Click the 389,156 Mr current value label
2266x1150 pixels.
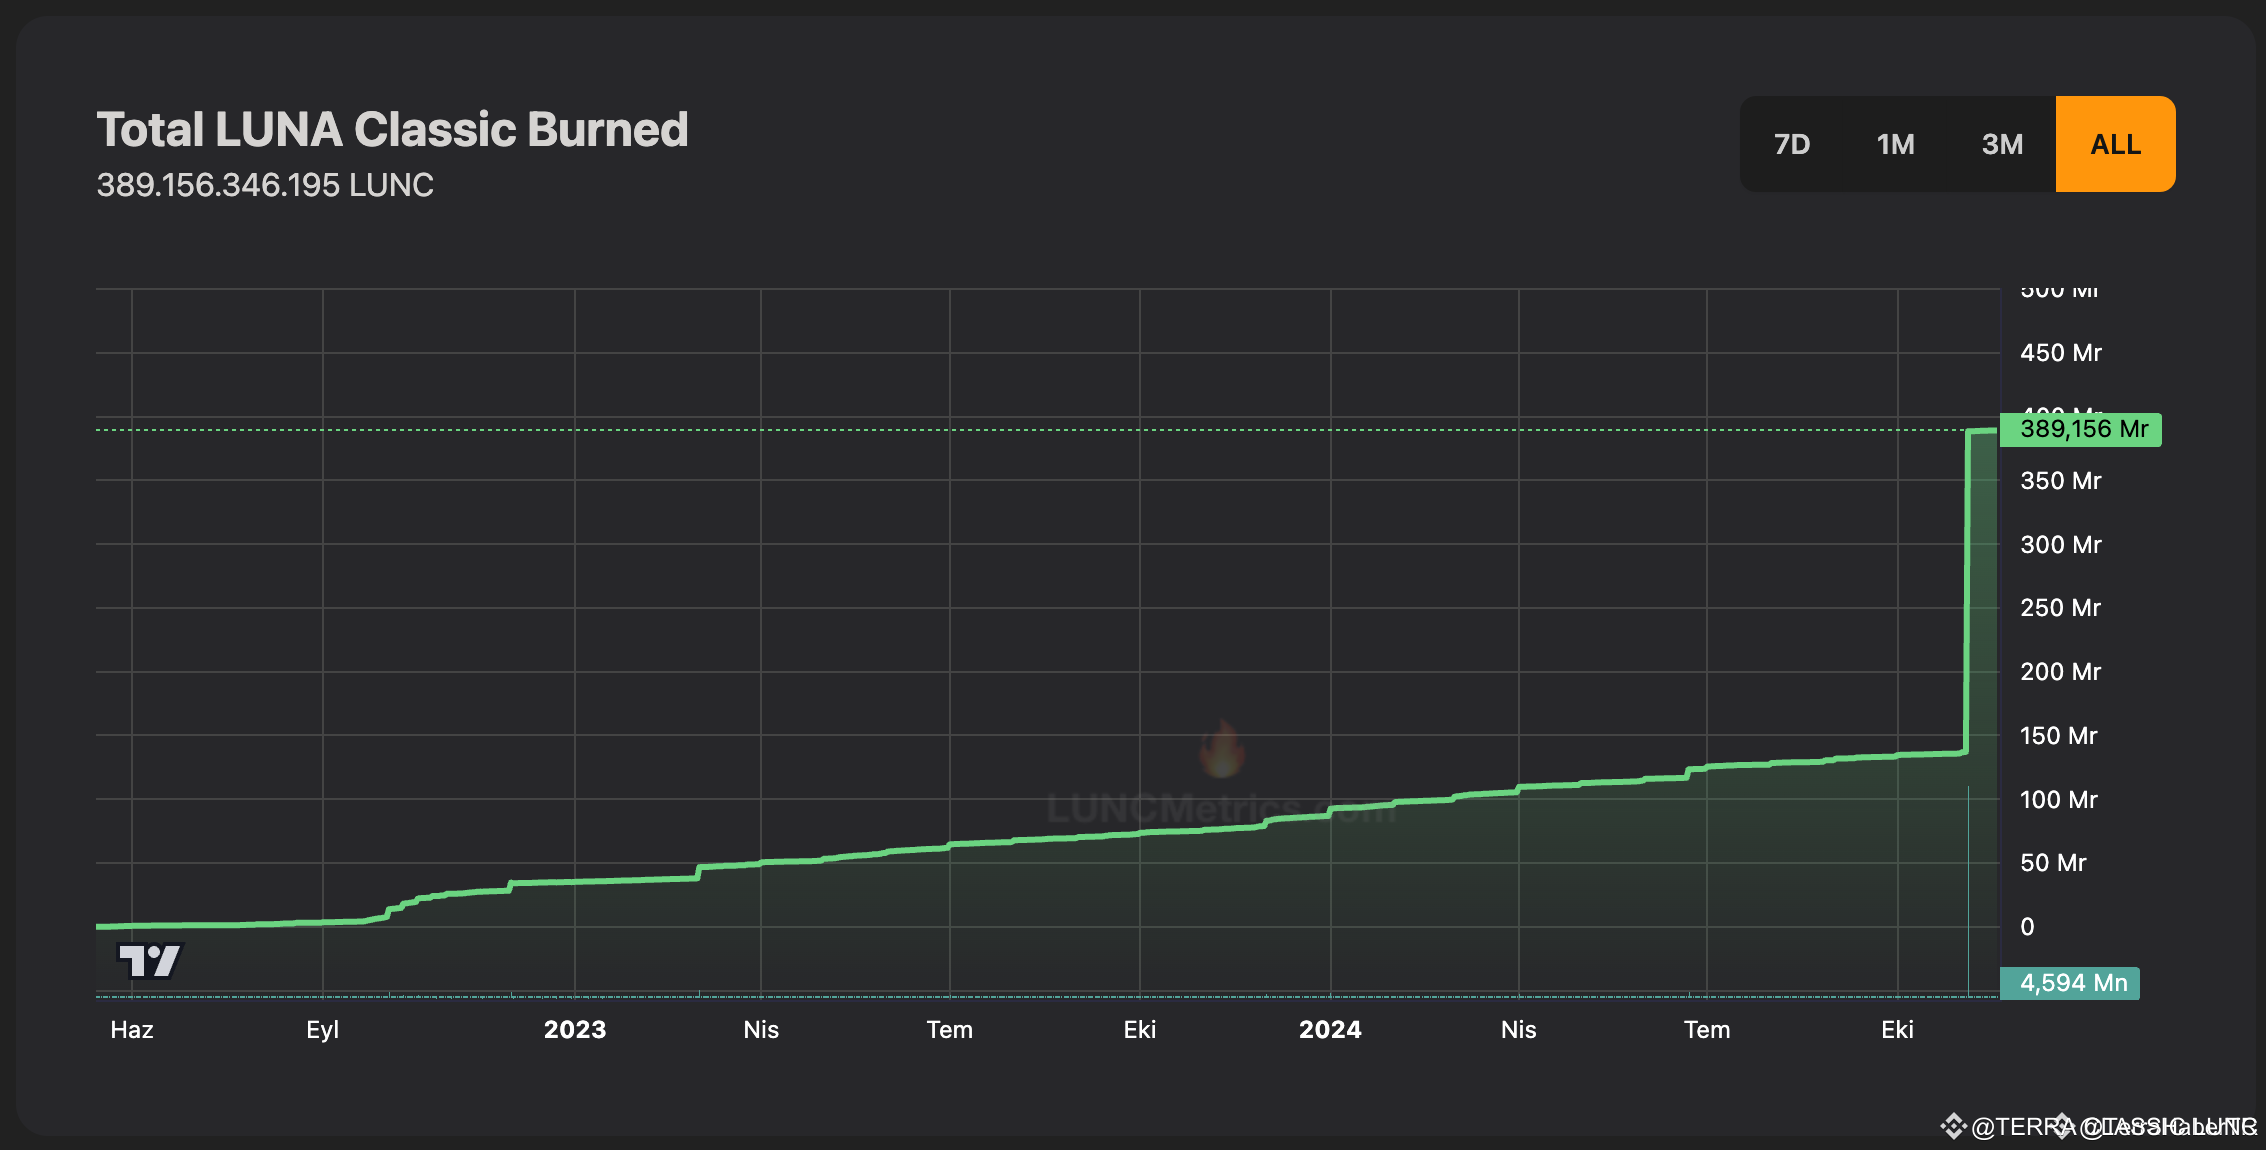pyautogui.click(x=2081, y=430)
